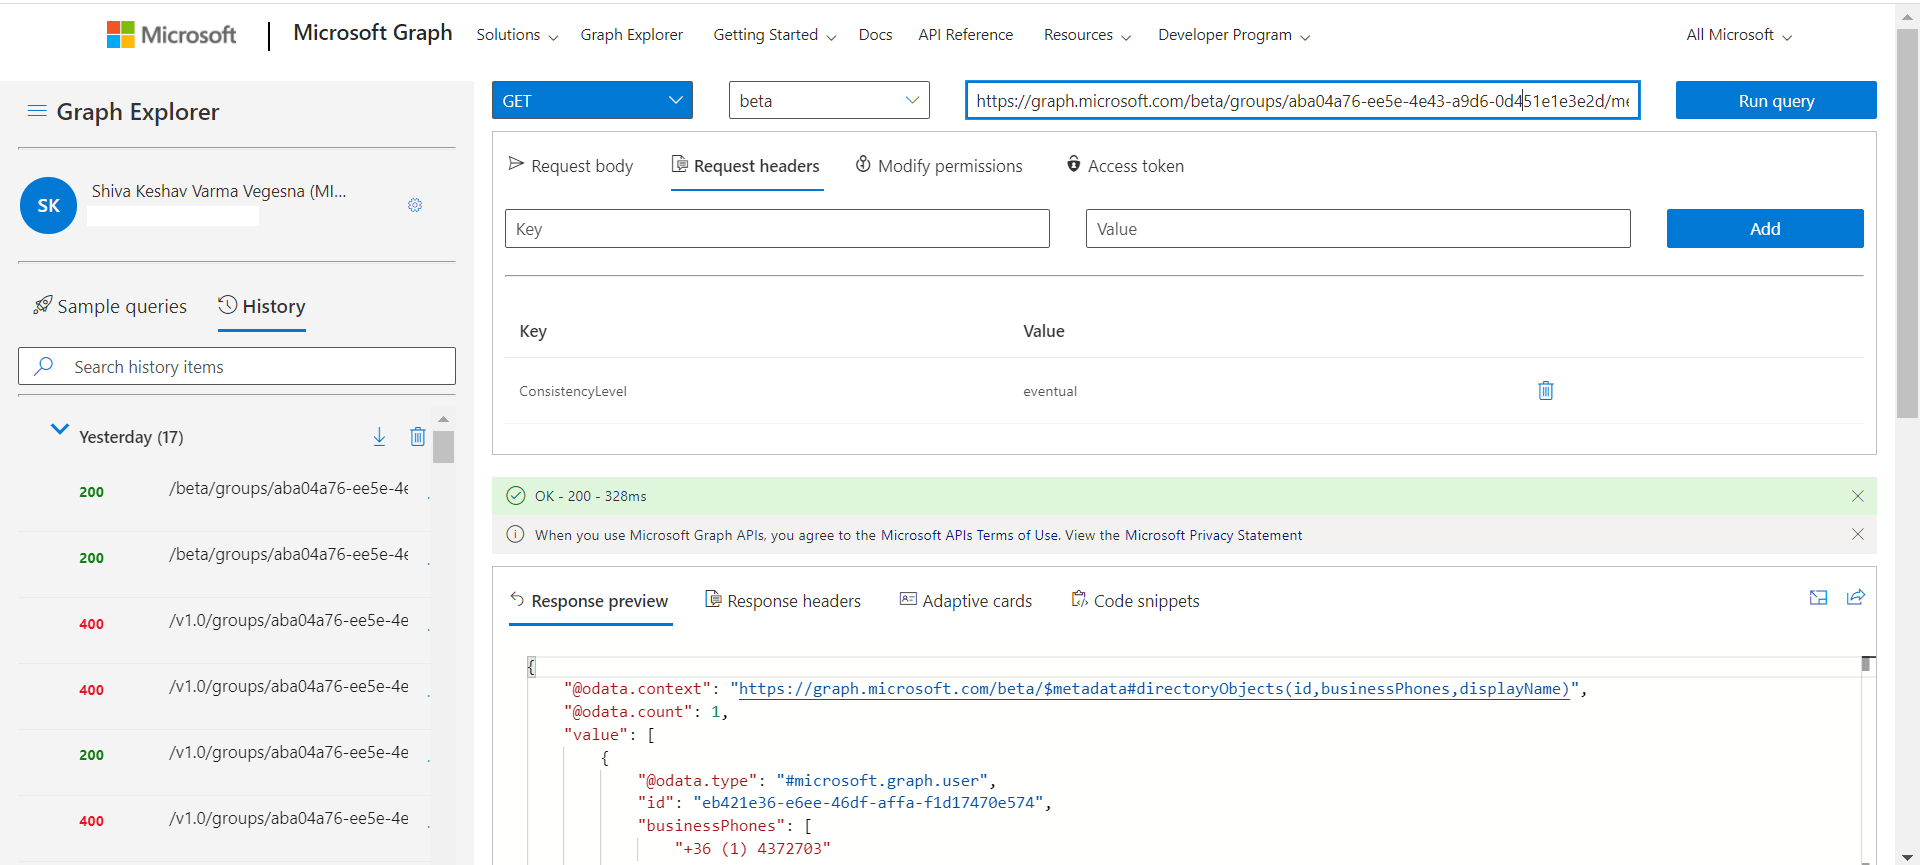Go to Microsoft Graph home title
Image resolution: width=1920 pixels, height=865 pixels.
point(373,33)
